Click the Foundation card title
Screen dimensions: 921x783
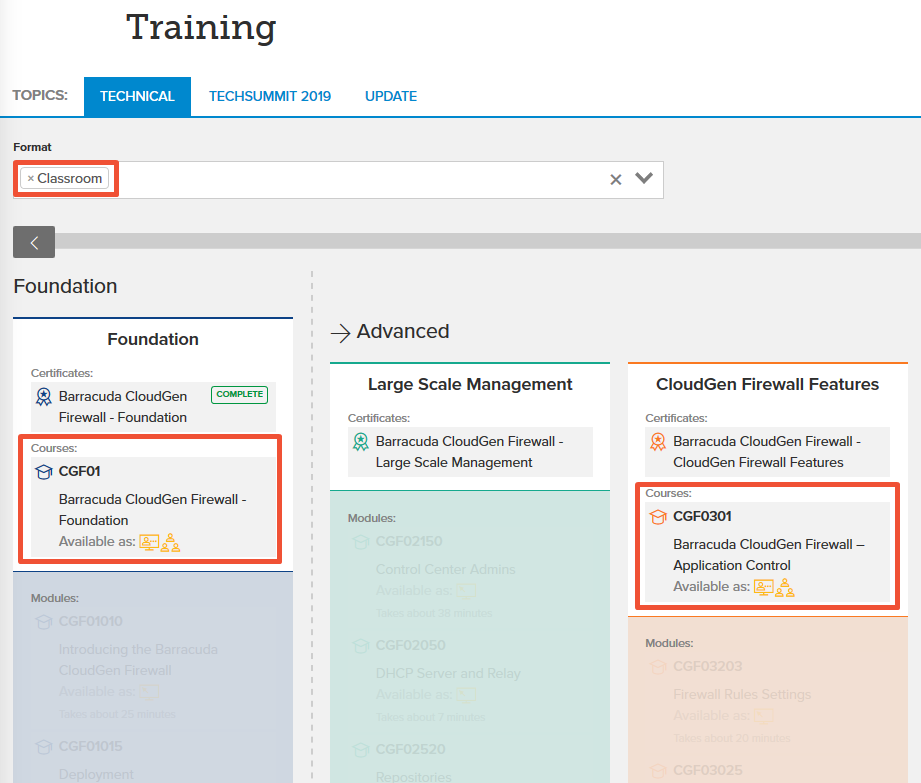(153, 340)
